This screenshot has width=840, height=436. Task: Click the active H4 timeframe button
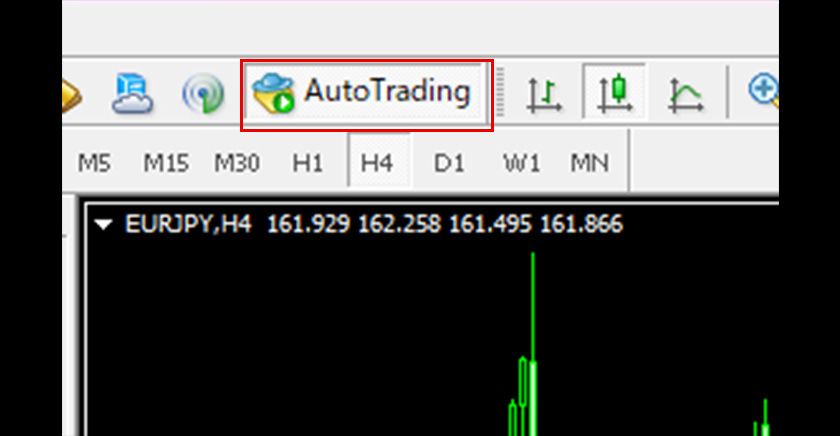tap(377, 162)
